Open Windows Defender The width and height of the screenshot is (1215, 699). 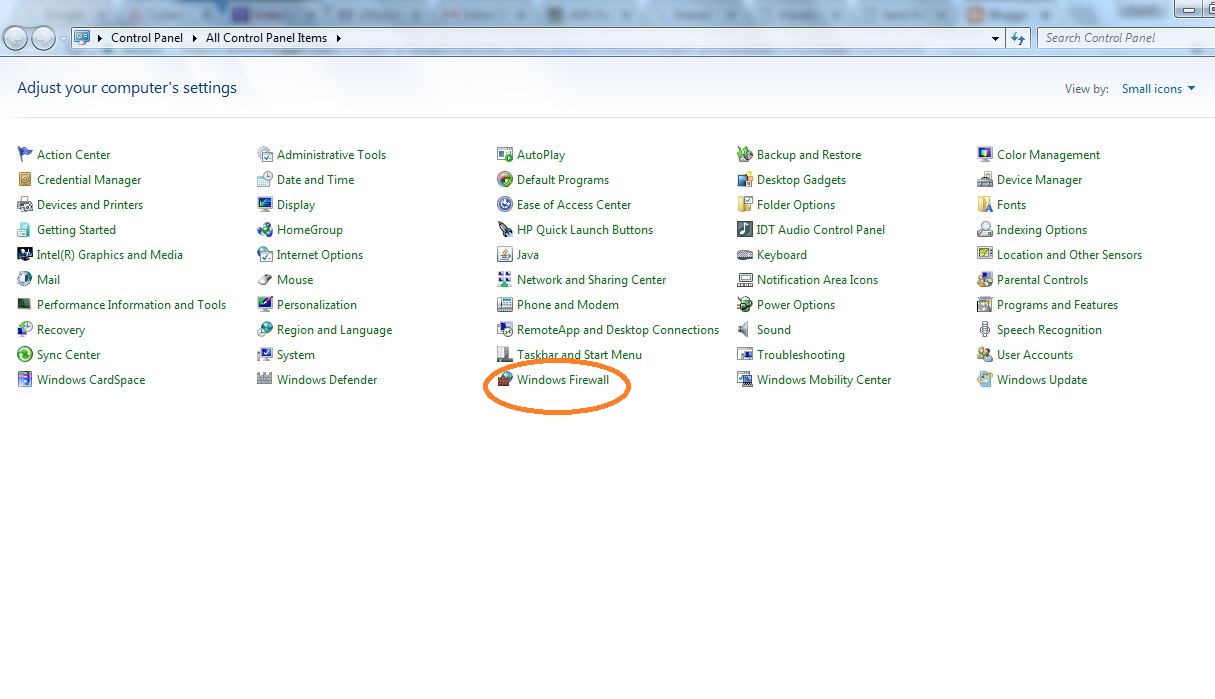point(327,379)
